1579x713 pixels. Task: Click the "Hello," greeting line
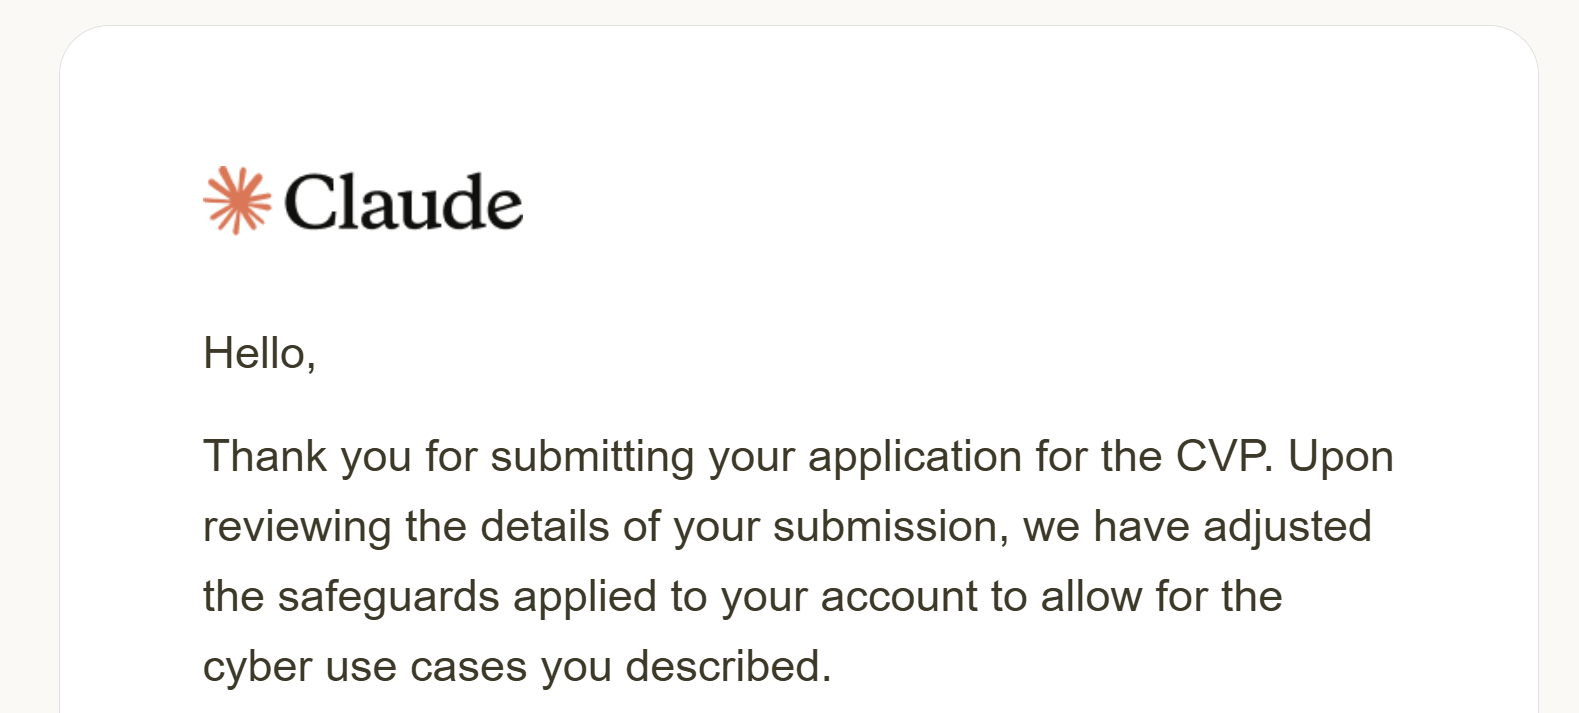[259, 353]
